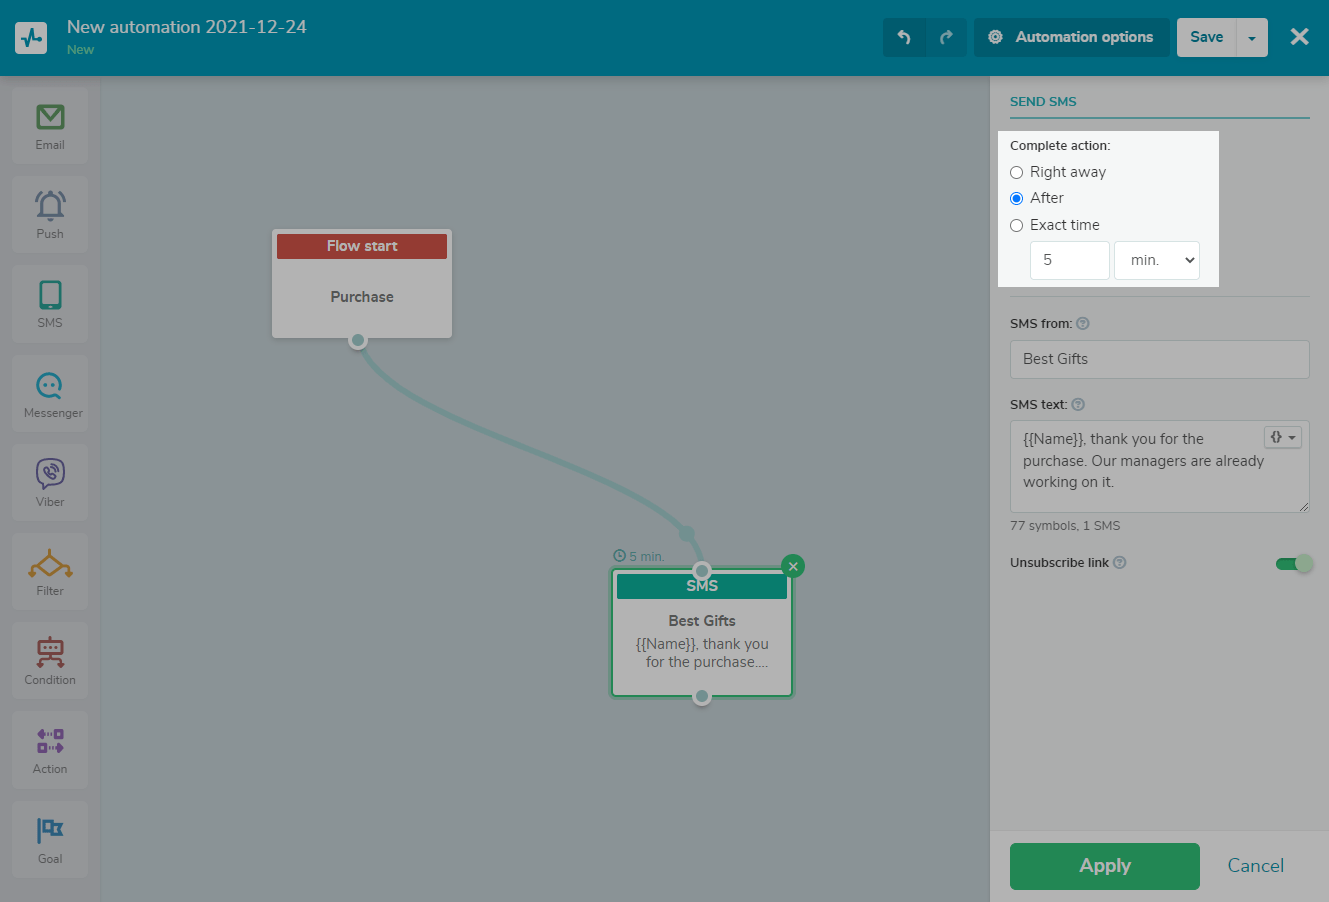The image size is (1329, 902).
Task: Click the SMS text area
Action: (1160, 466)
